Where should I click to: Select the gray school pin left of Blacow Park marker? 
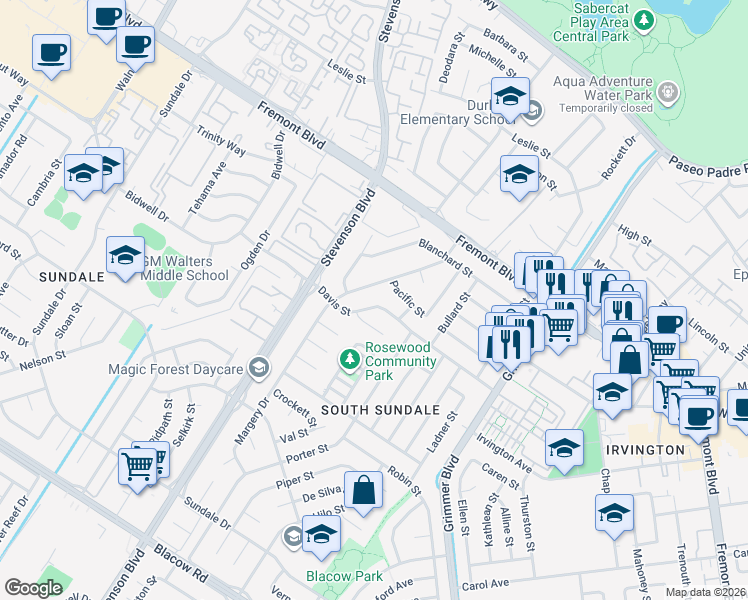click(x=292, y=536)
